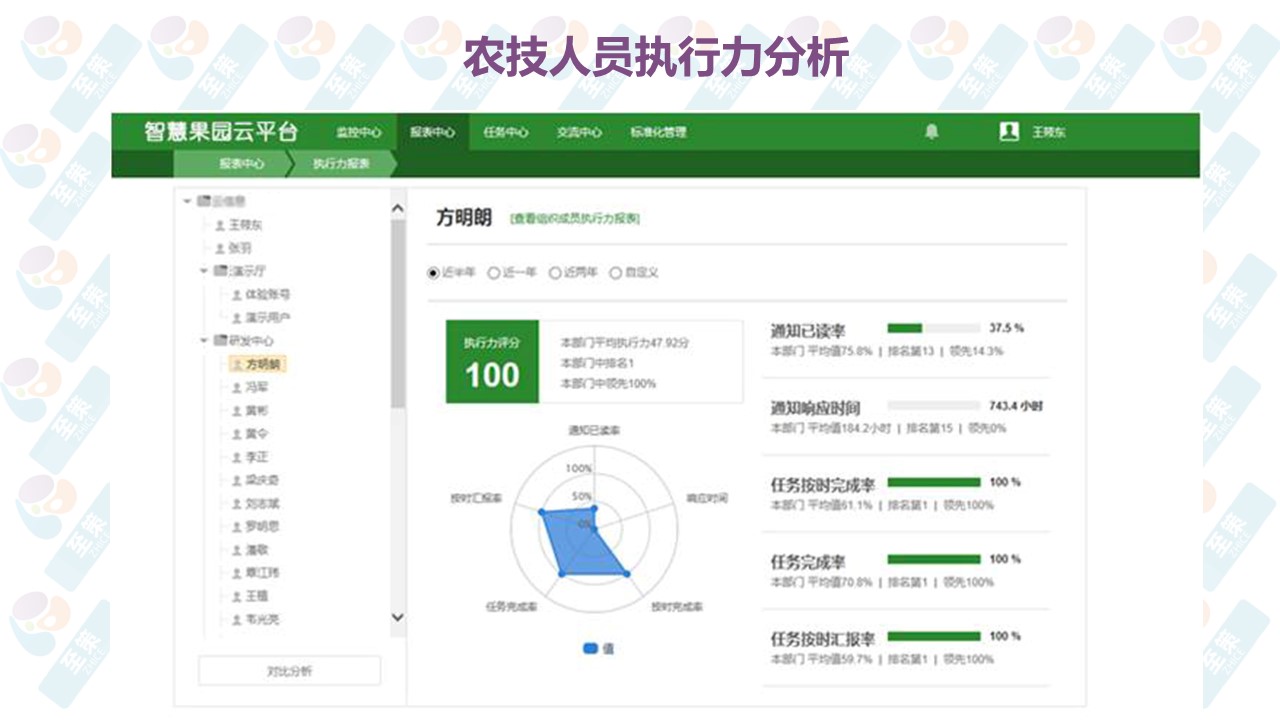Click the person icon beside 张羽
Viewport: 1280px width, 720px height.
[220, 248]
